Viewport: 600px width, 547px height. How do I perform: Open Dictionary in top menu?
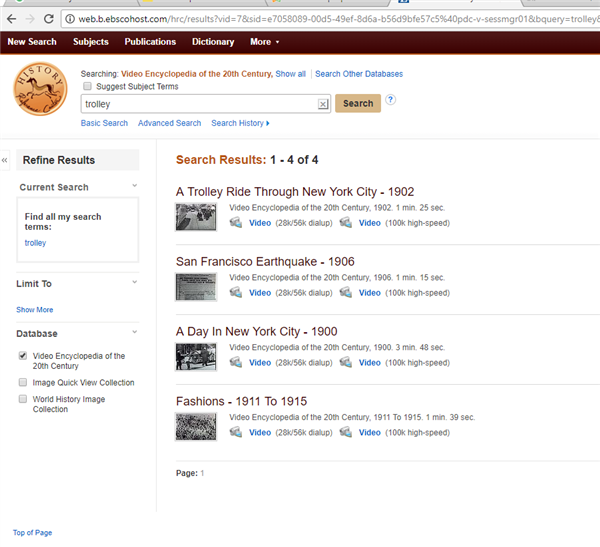pos(213,42)
